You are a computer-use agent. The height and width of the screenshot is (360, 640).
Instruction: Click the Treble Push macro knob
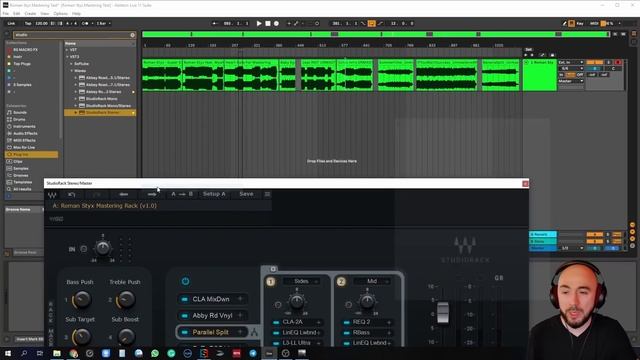[126, 300]
